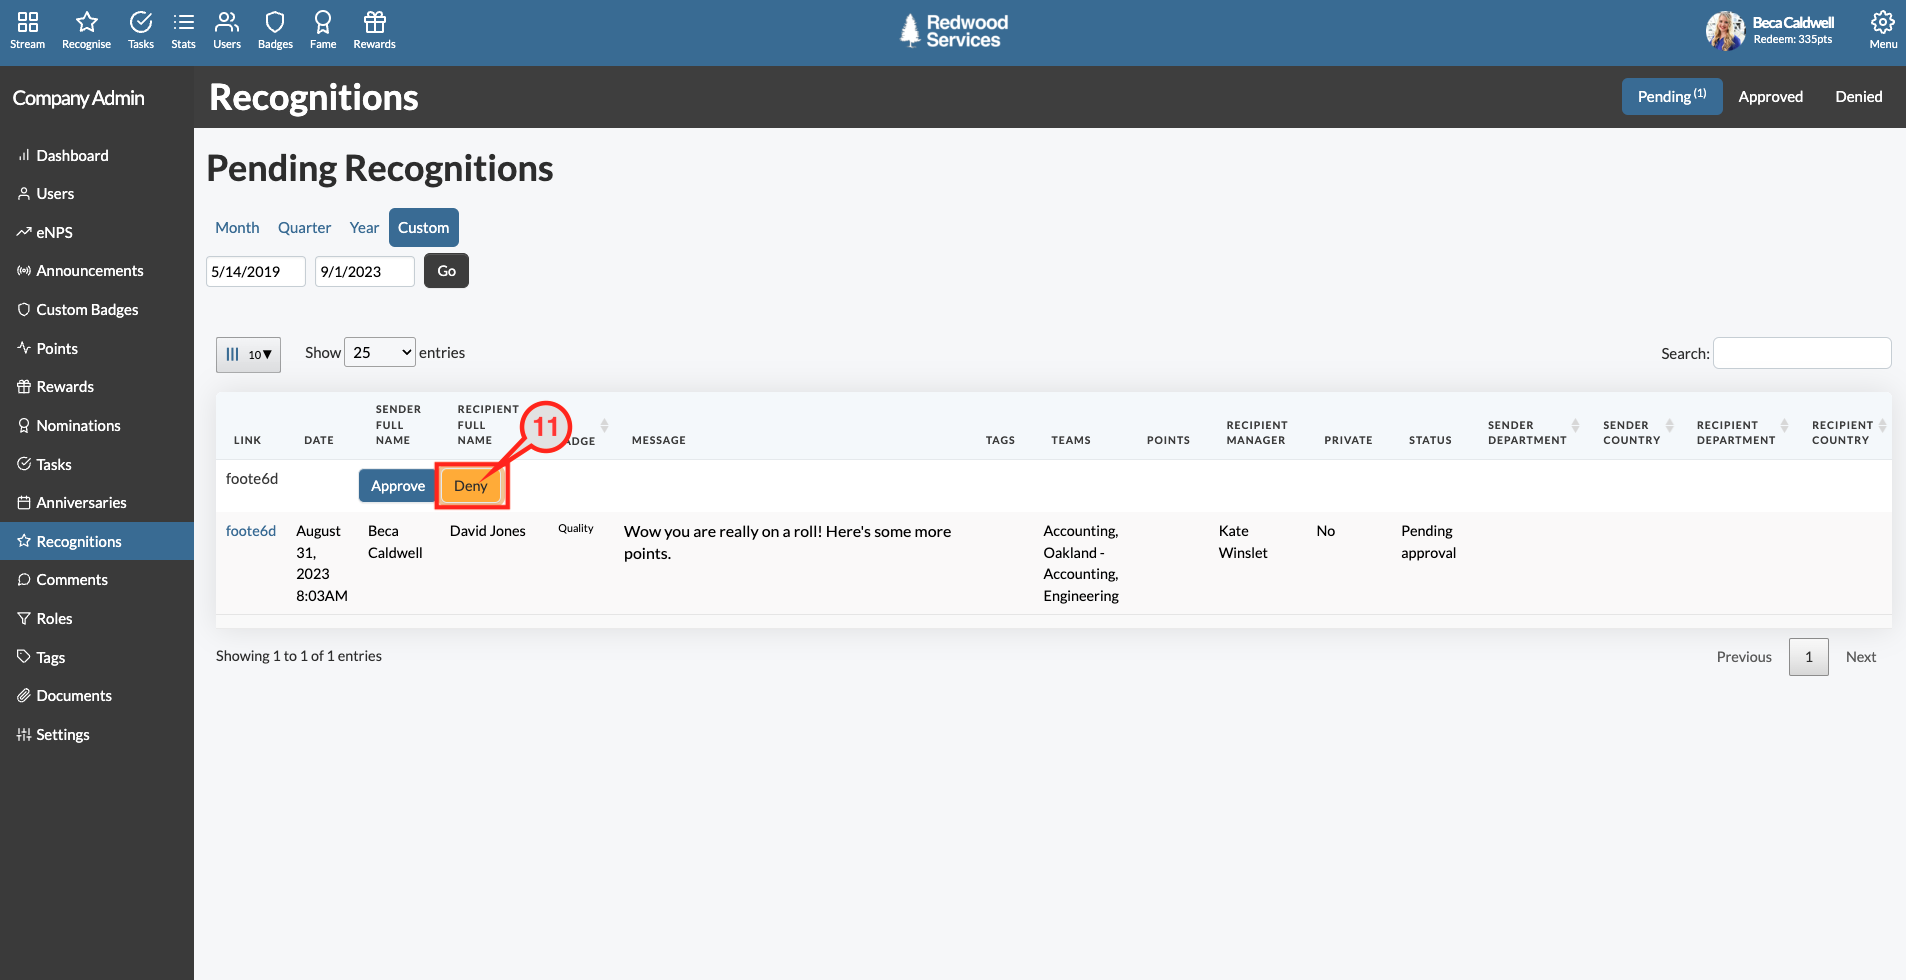Toggle sorting on the Teams column

click(1070, 439)
